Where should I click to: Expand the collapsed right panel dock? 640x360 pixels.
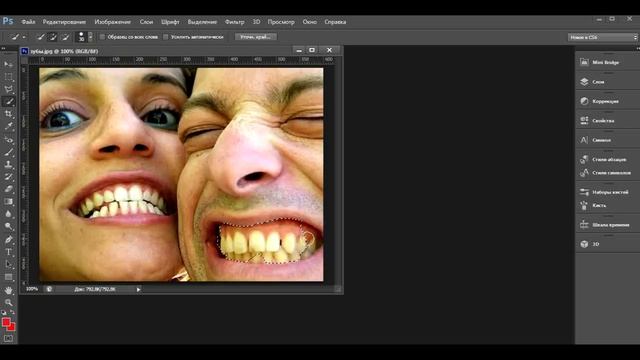(637, 48)
